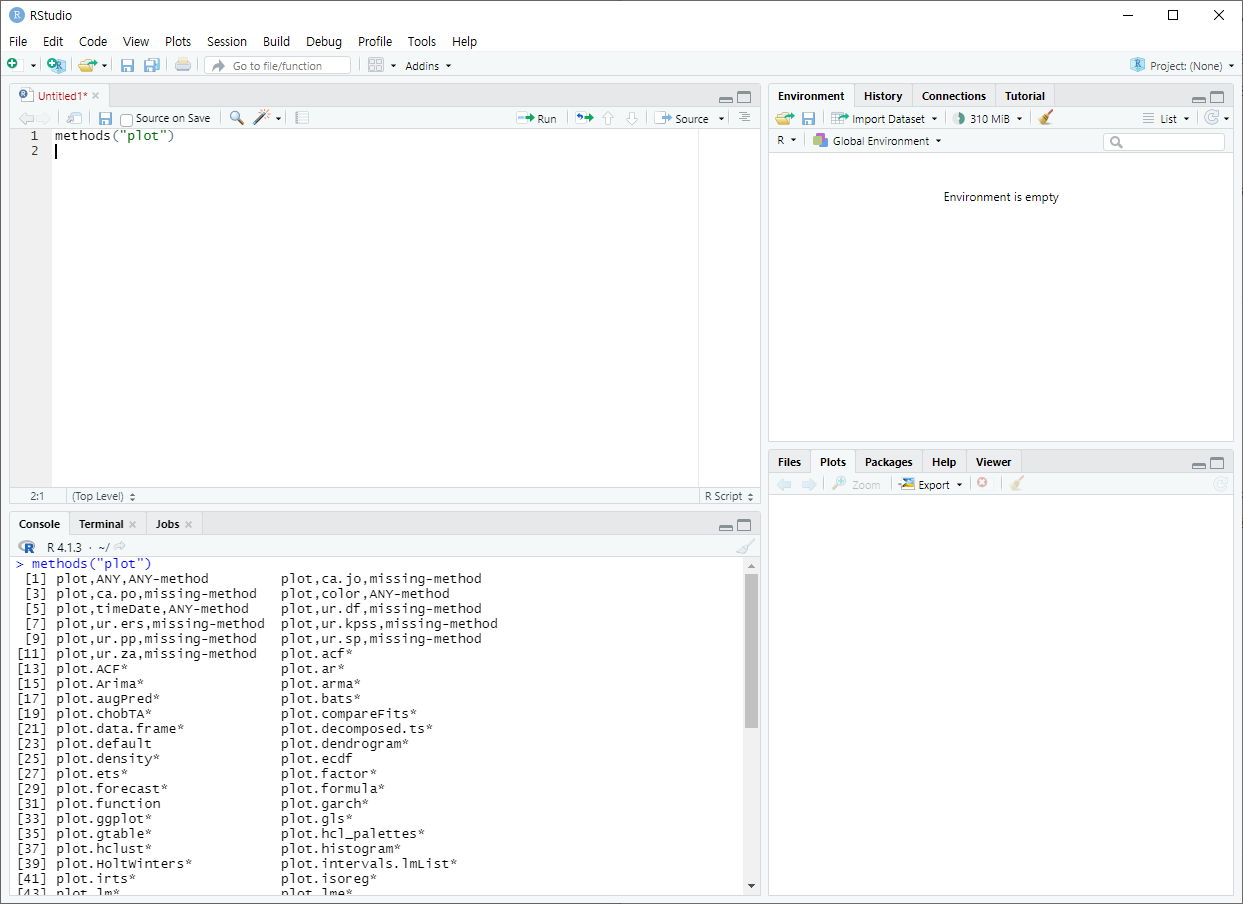Screen dimensions: 1243x904
Task: Close the Jobs tab
Action: click(188, 524)
